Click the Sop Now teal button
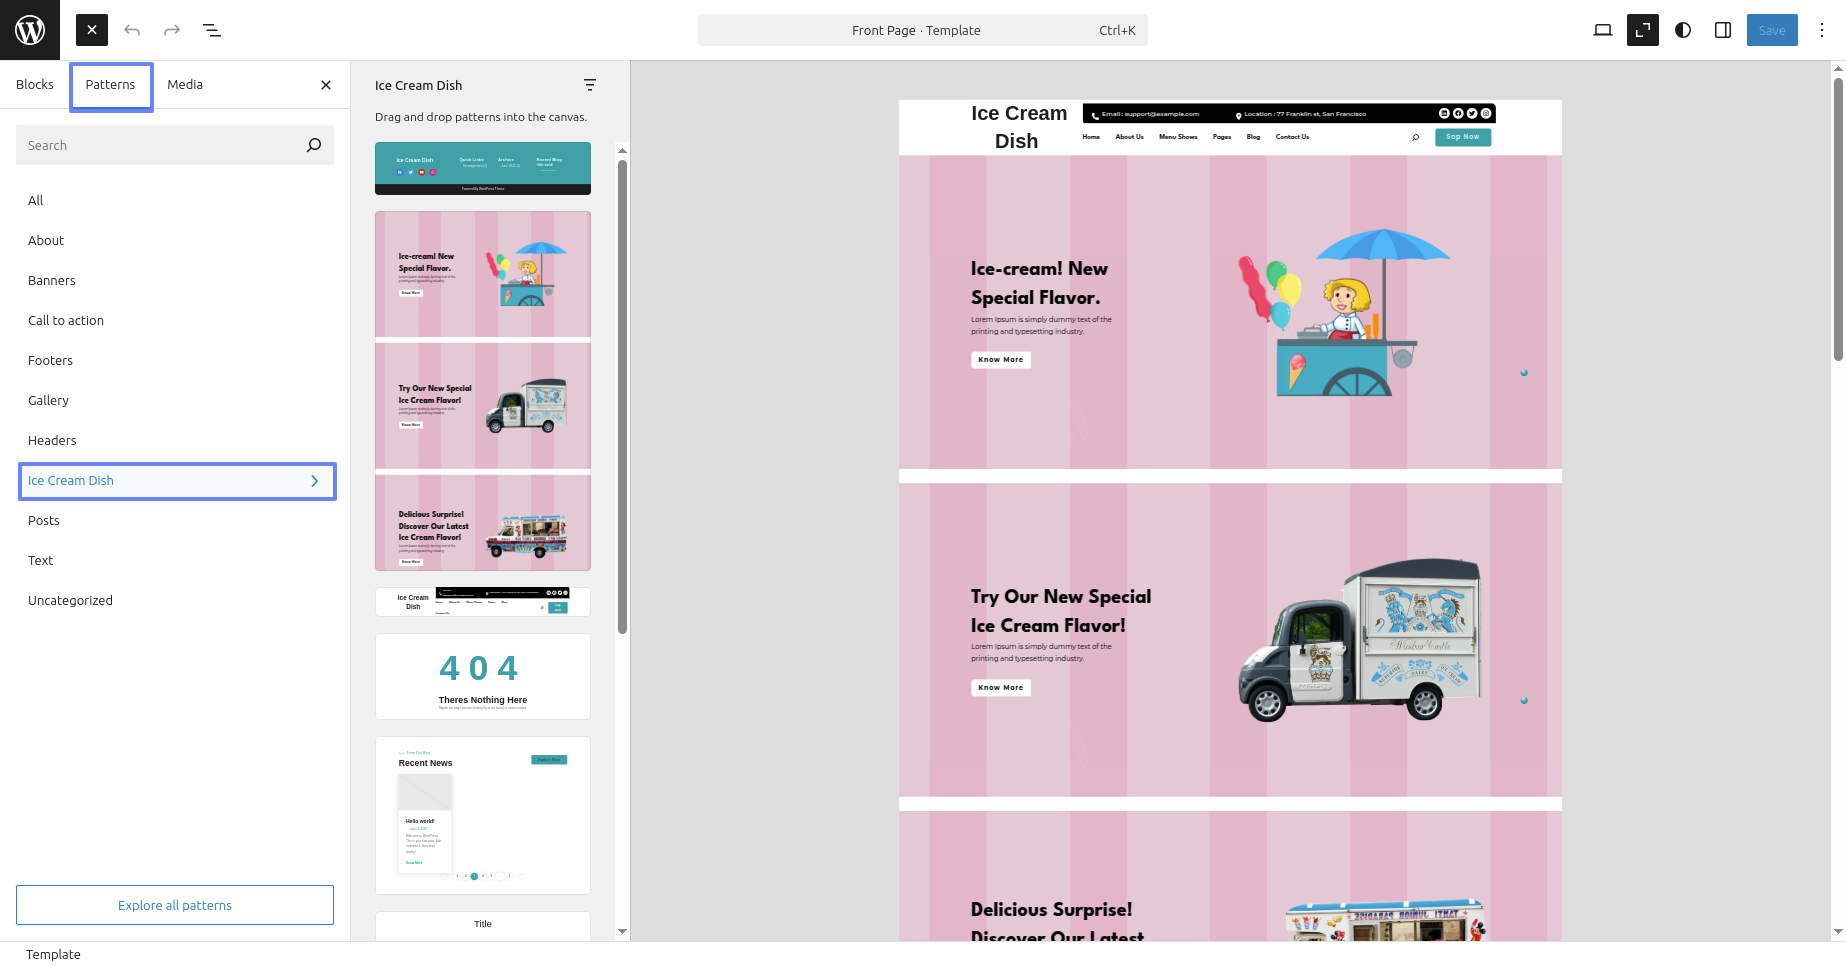This screenshot has height=966, width=1846. pos(1463,137)
